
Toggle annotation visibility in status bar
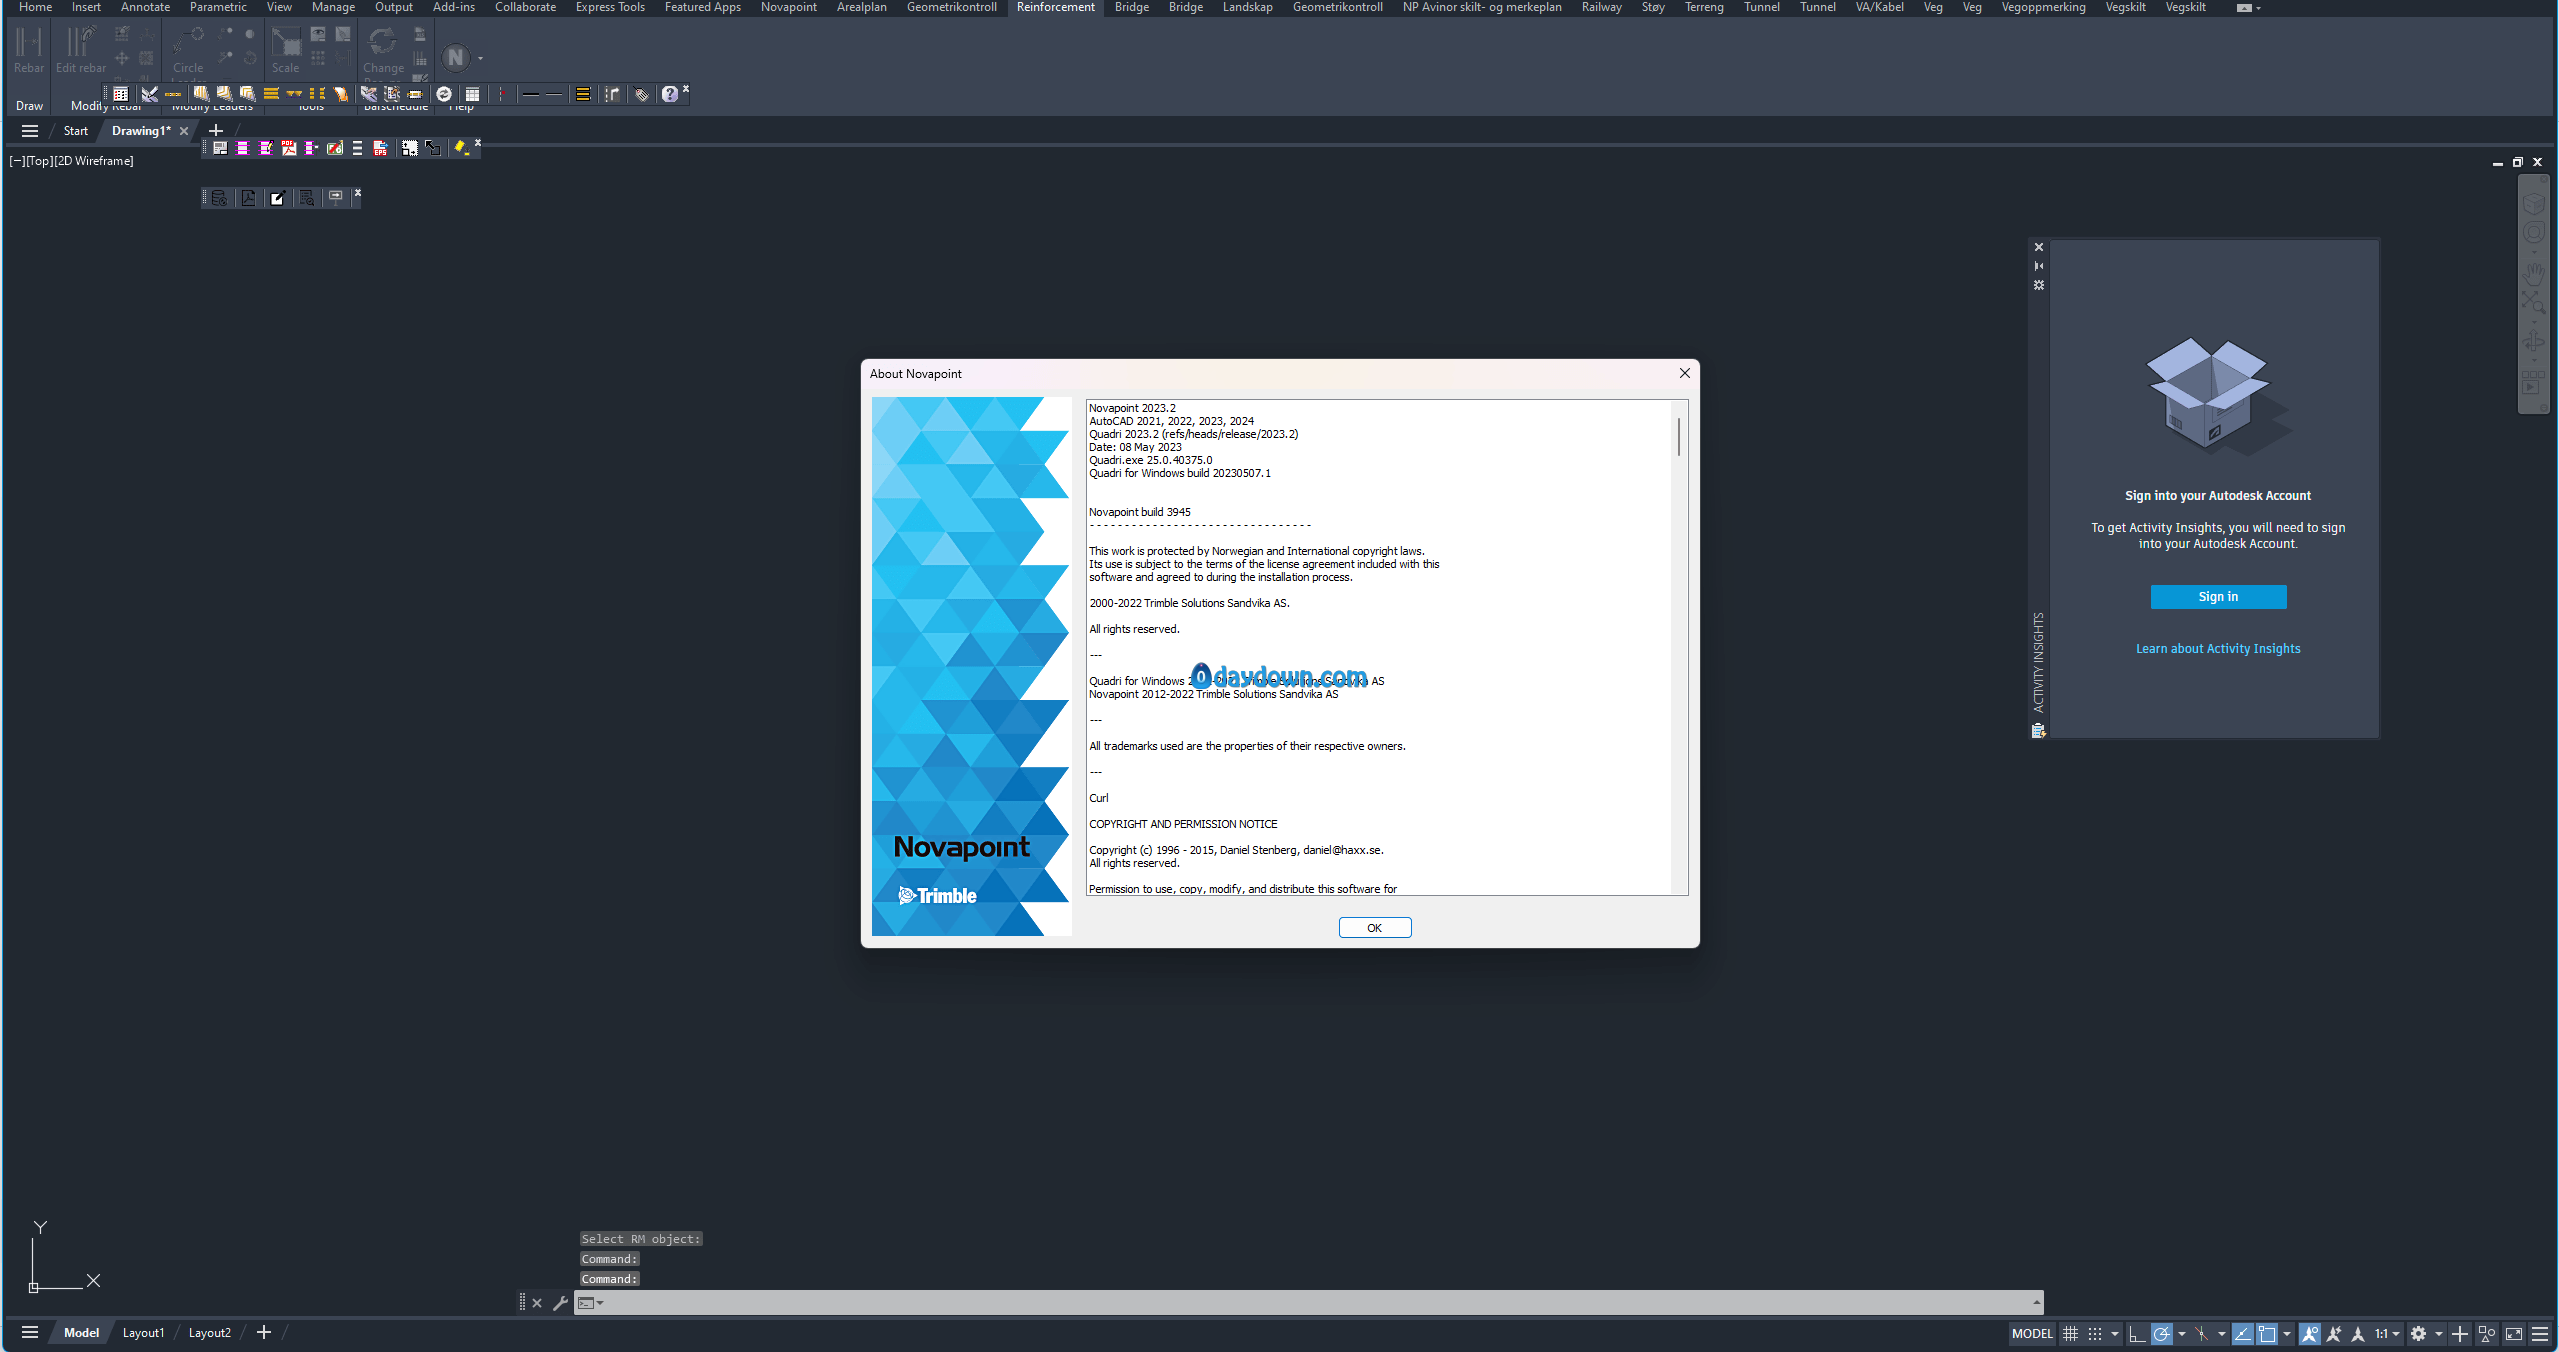(x=2309, y=1333)
